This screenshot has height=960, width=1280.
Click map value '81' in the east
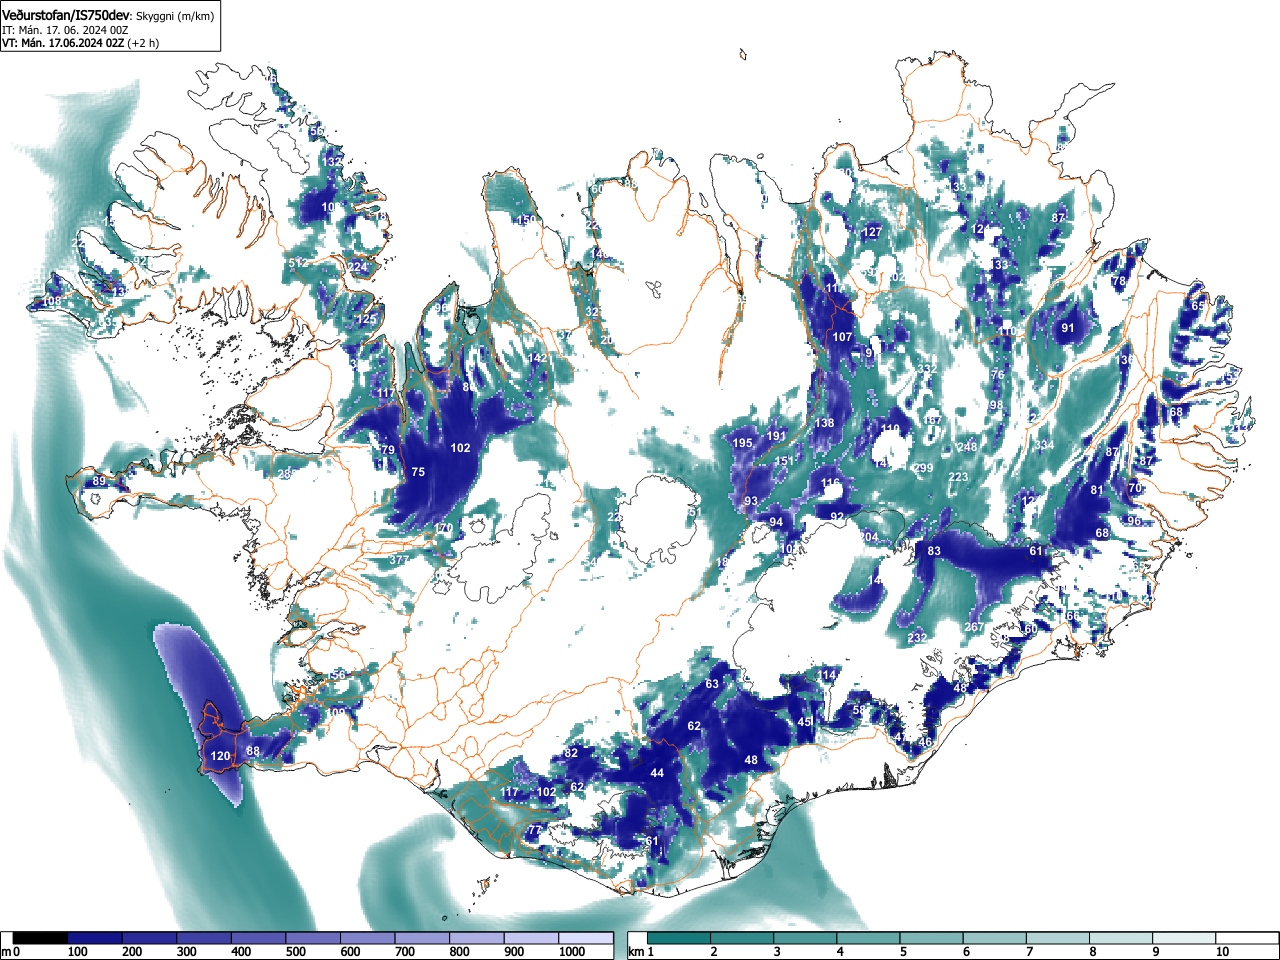[x=1097, y=490]
